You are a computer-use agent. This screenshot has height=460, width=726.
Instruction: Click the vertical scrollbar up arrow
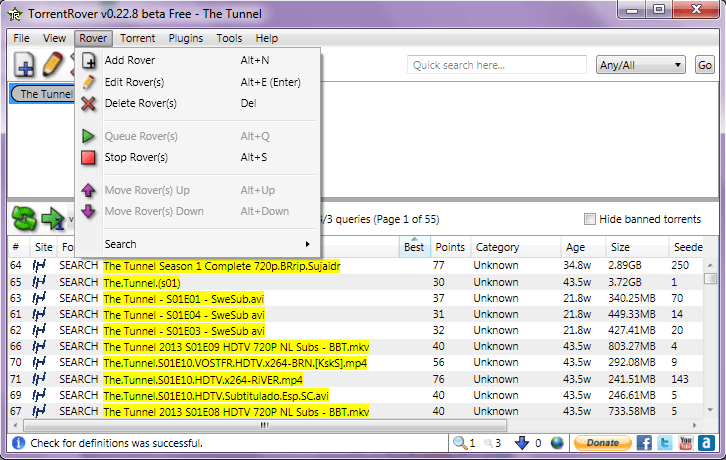(x=710, y=265)
